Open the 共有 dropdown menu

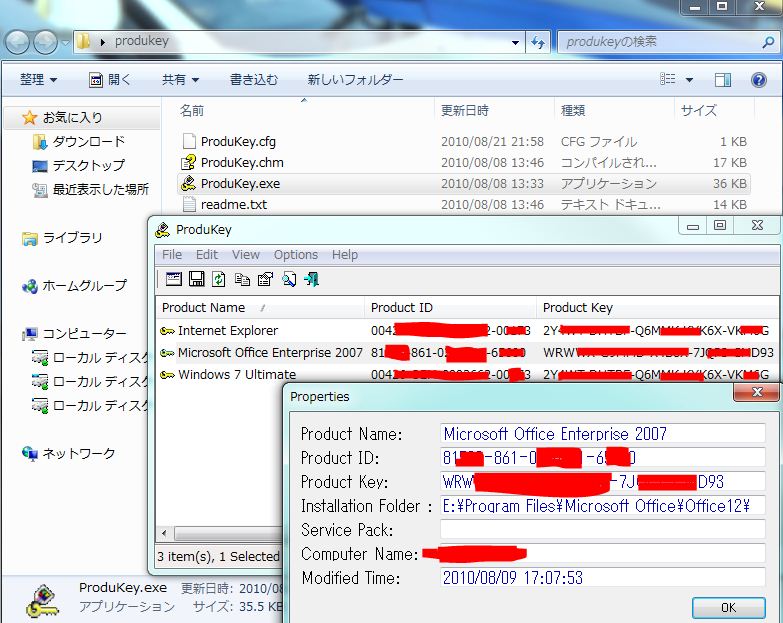[x=180, y=79]
